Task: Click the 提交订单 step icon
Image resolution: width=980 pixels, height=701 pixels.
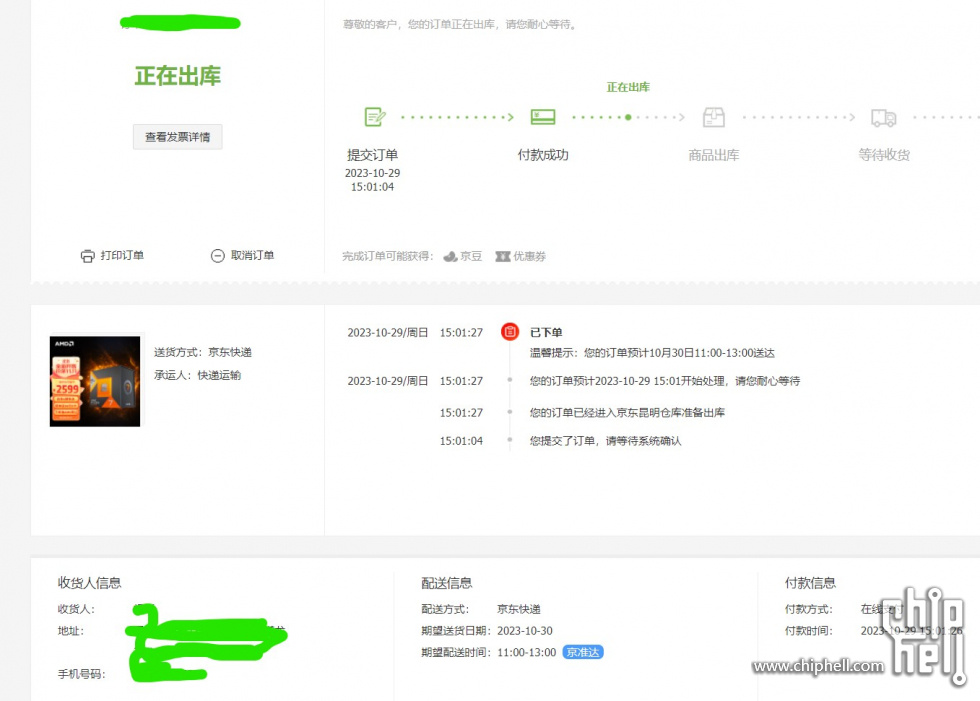Action: (x=375, y=117)
